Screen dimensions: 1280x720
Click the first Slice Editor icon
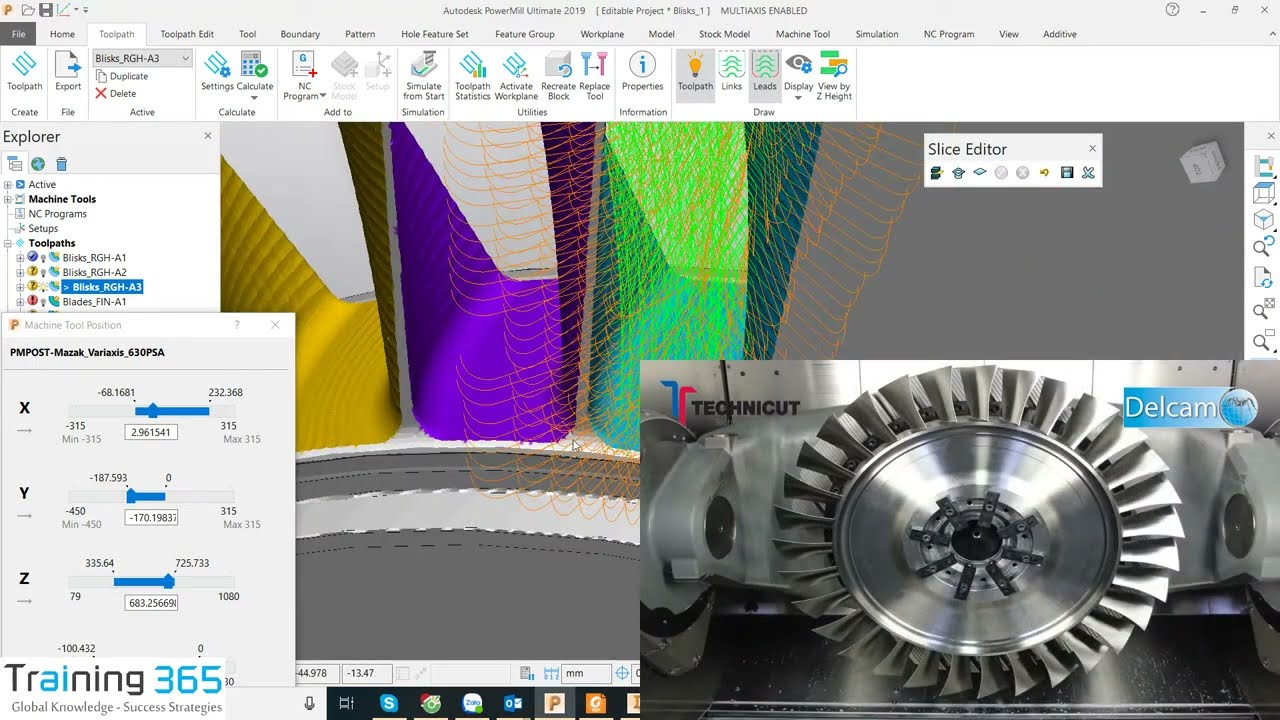point(937,173)
